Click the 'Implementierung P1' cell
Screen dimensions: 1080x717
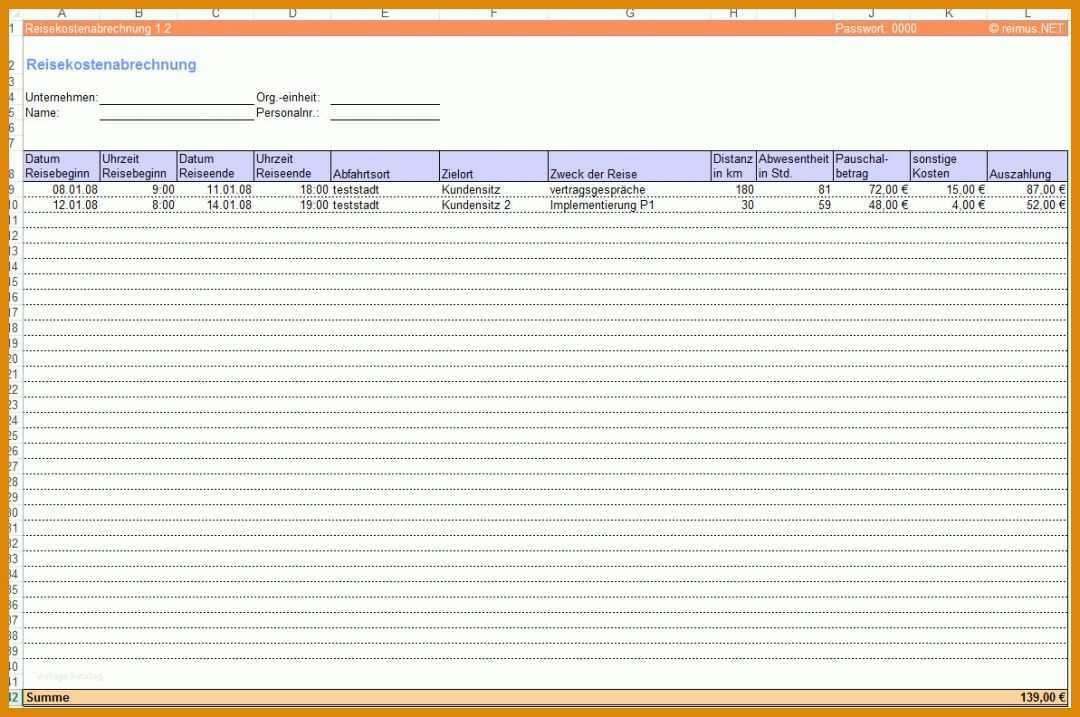point(630,205)
